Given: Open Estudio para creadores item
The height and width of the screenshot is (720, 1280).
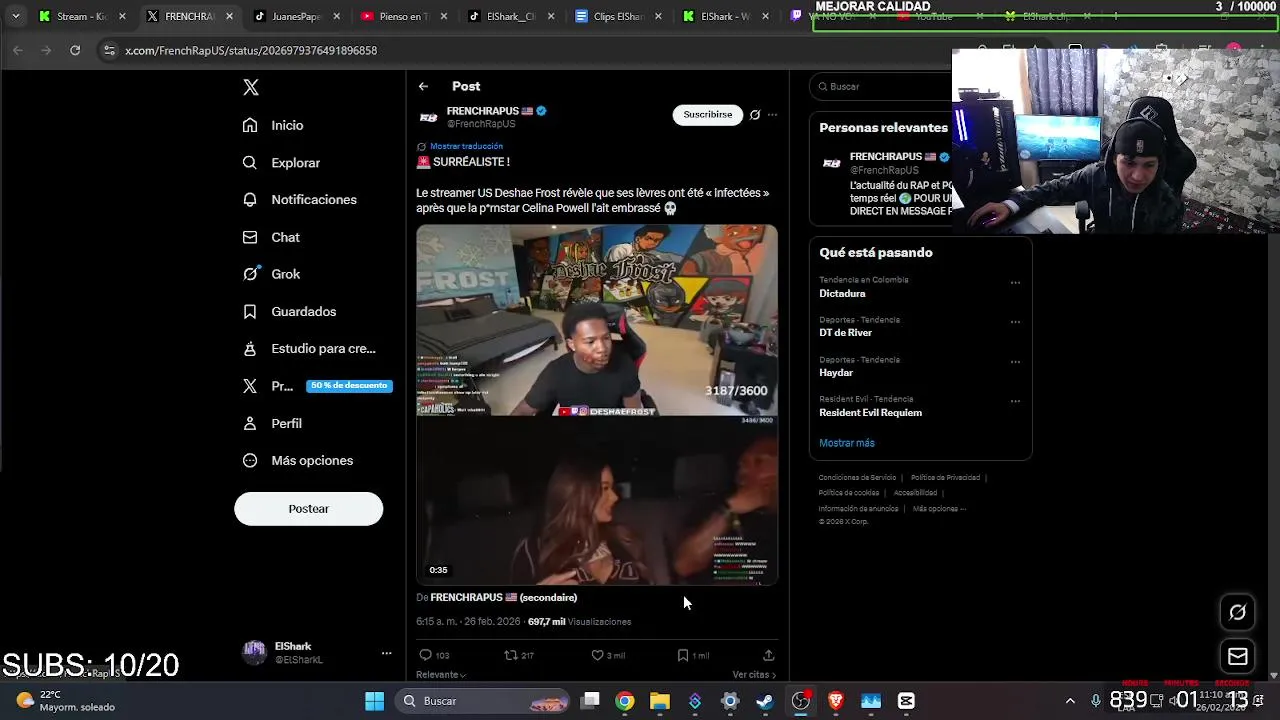Looking at the screenshot, I should point(309,348).
